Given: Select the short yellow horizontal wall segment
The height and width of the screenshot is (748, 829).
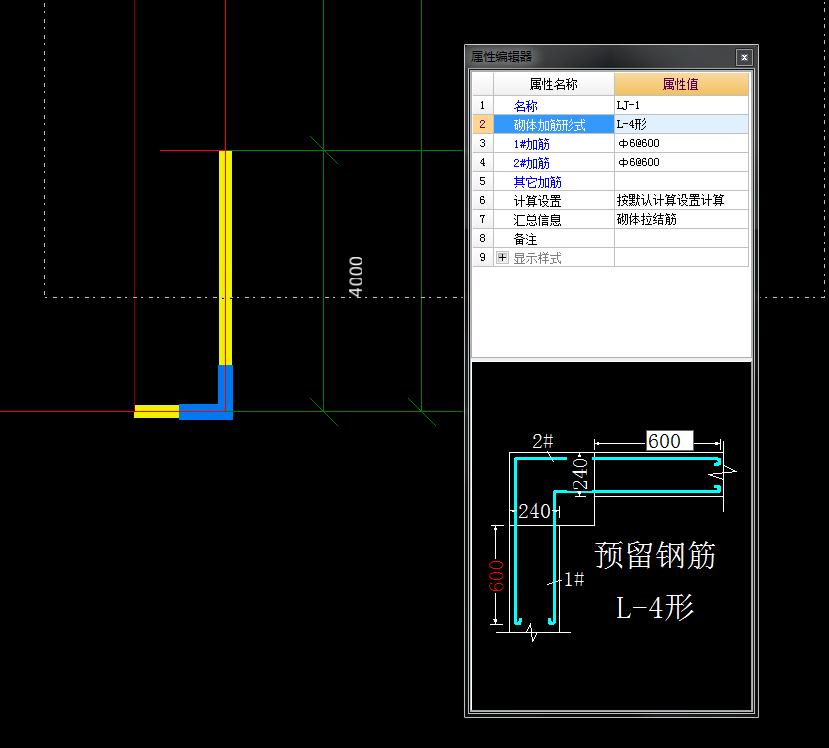Looking at the screenshot, I should tap(156, 411).
